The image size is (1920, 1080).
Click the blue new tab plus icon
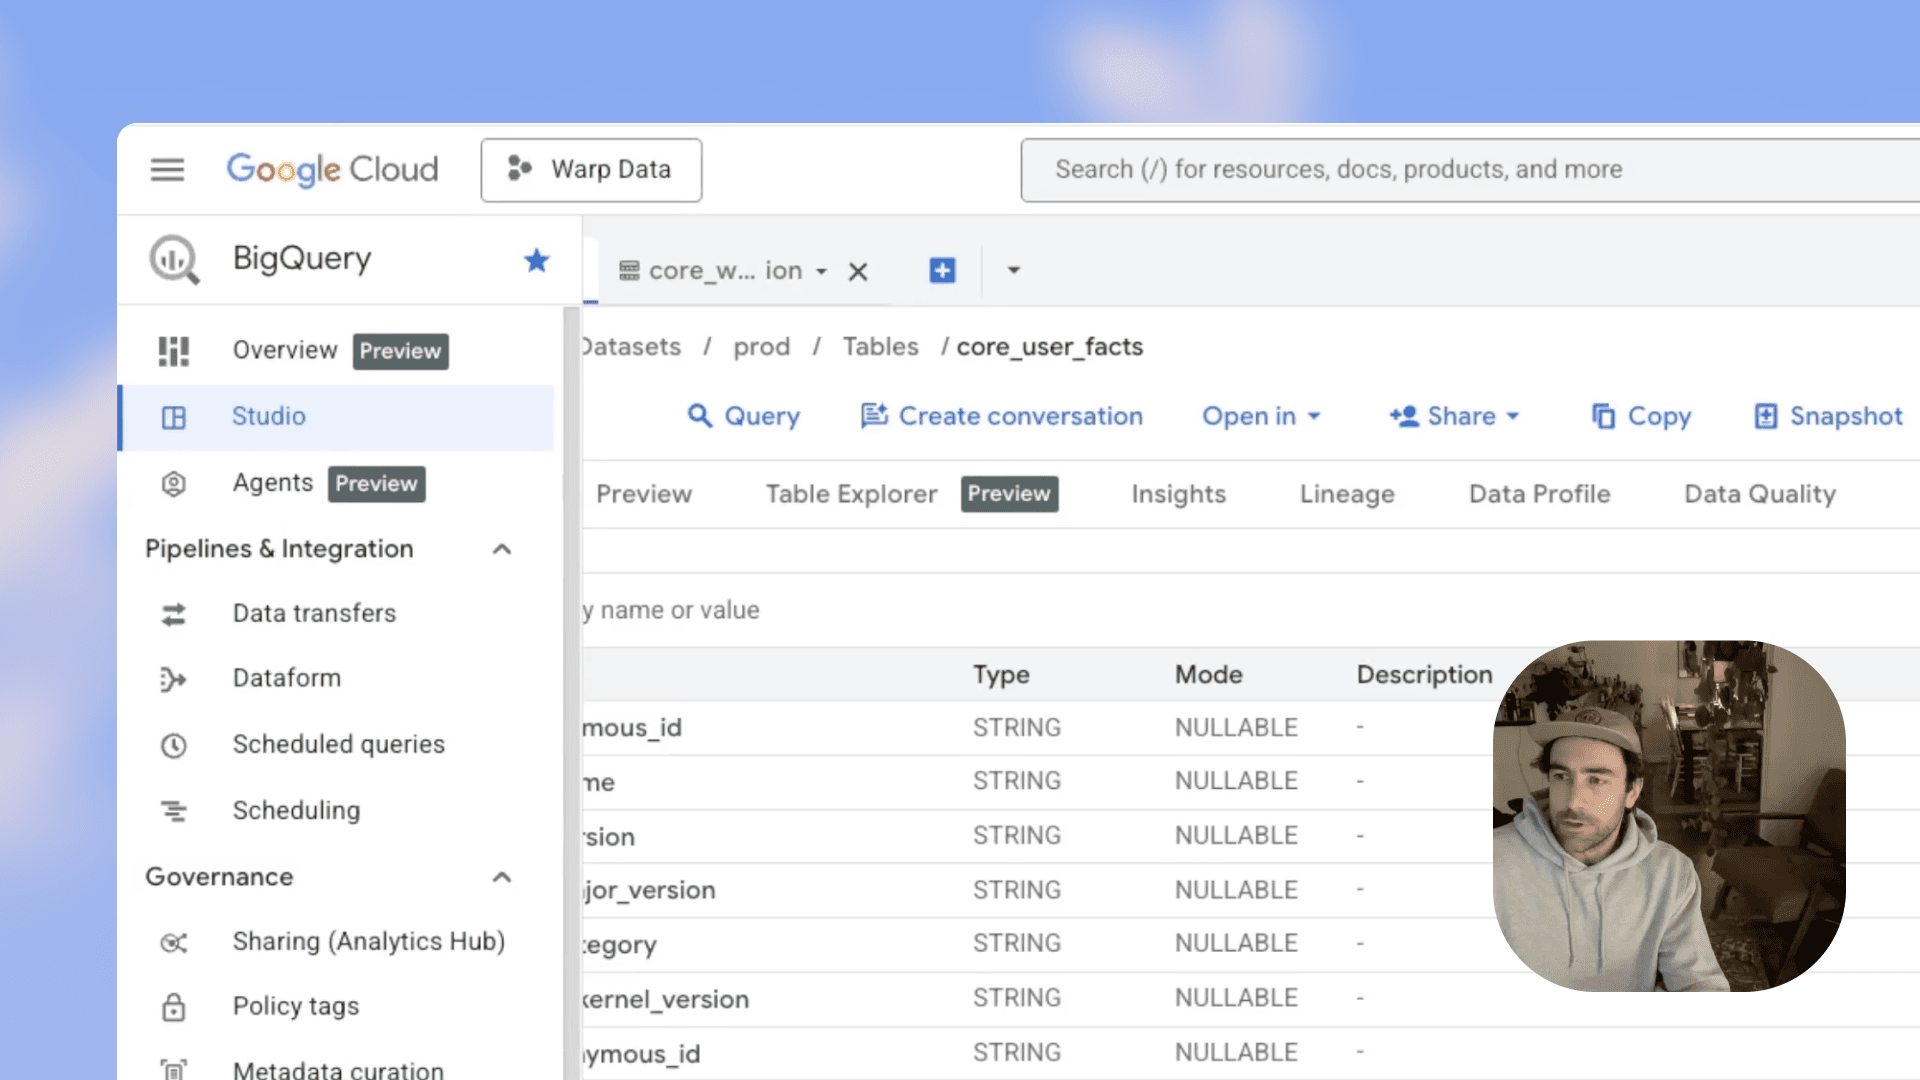point(942,271)
